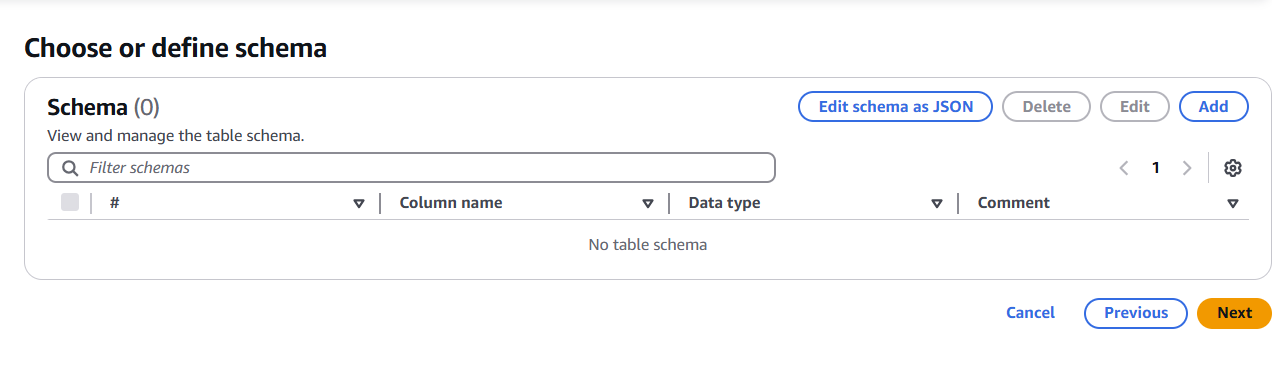Click the Edit schema button
1272x382 pixels.
(x=1135, y=106)
